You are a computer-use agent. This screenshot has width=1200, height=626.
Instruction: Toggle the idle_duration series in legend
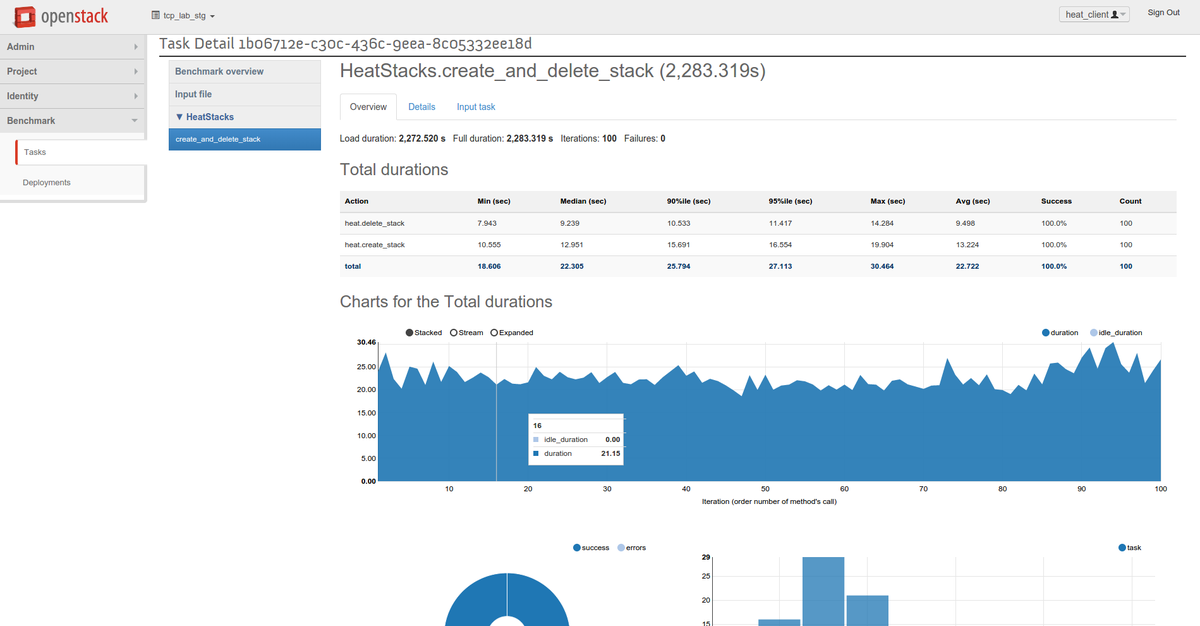point(1115,332)
